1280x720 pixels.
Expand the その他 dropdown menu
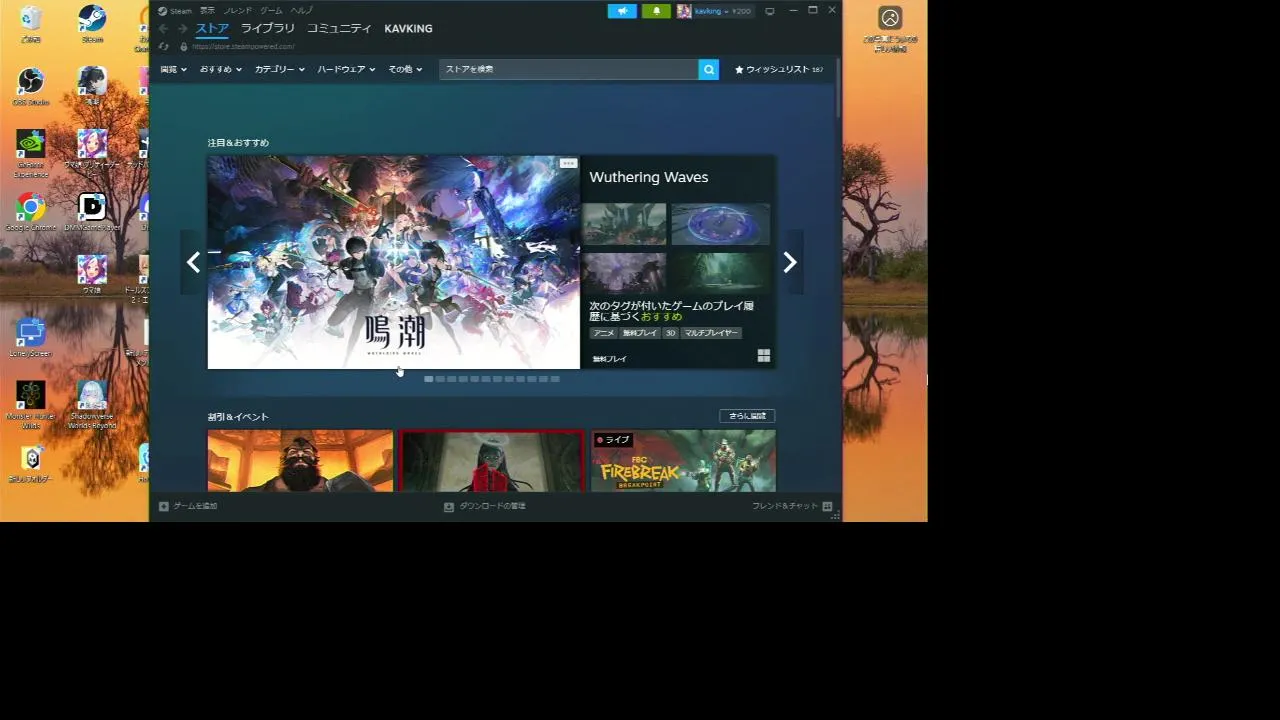[405, 69]
